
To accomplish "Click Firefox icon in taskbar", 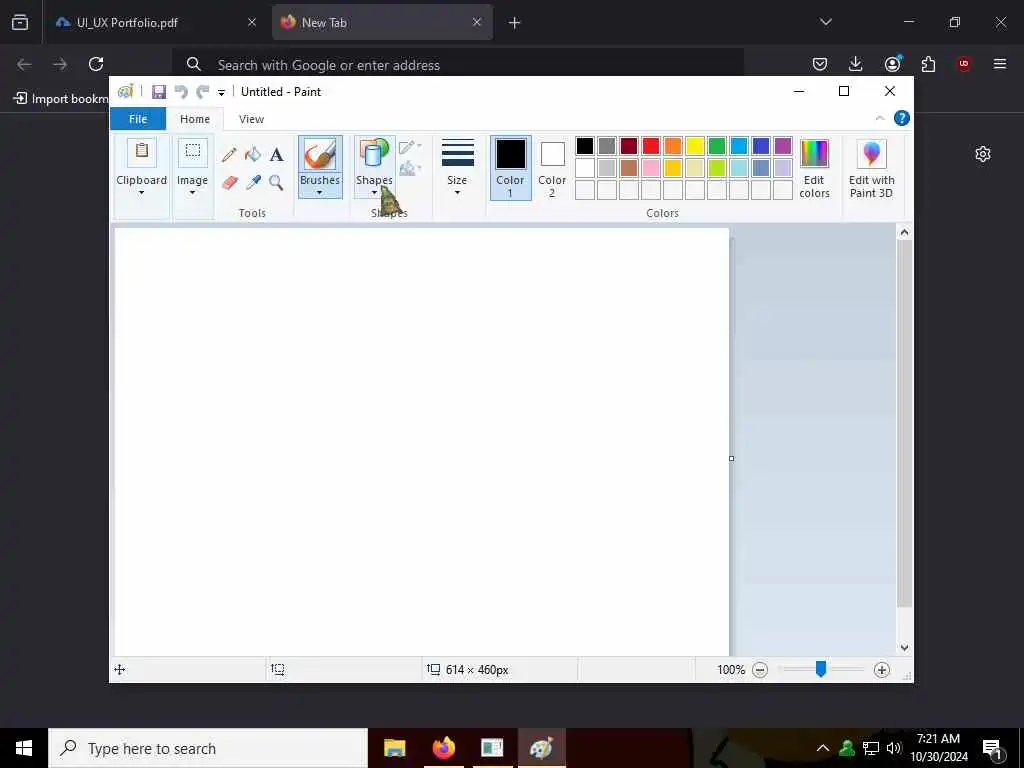I will point(443,748).
